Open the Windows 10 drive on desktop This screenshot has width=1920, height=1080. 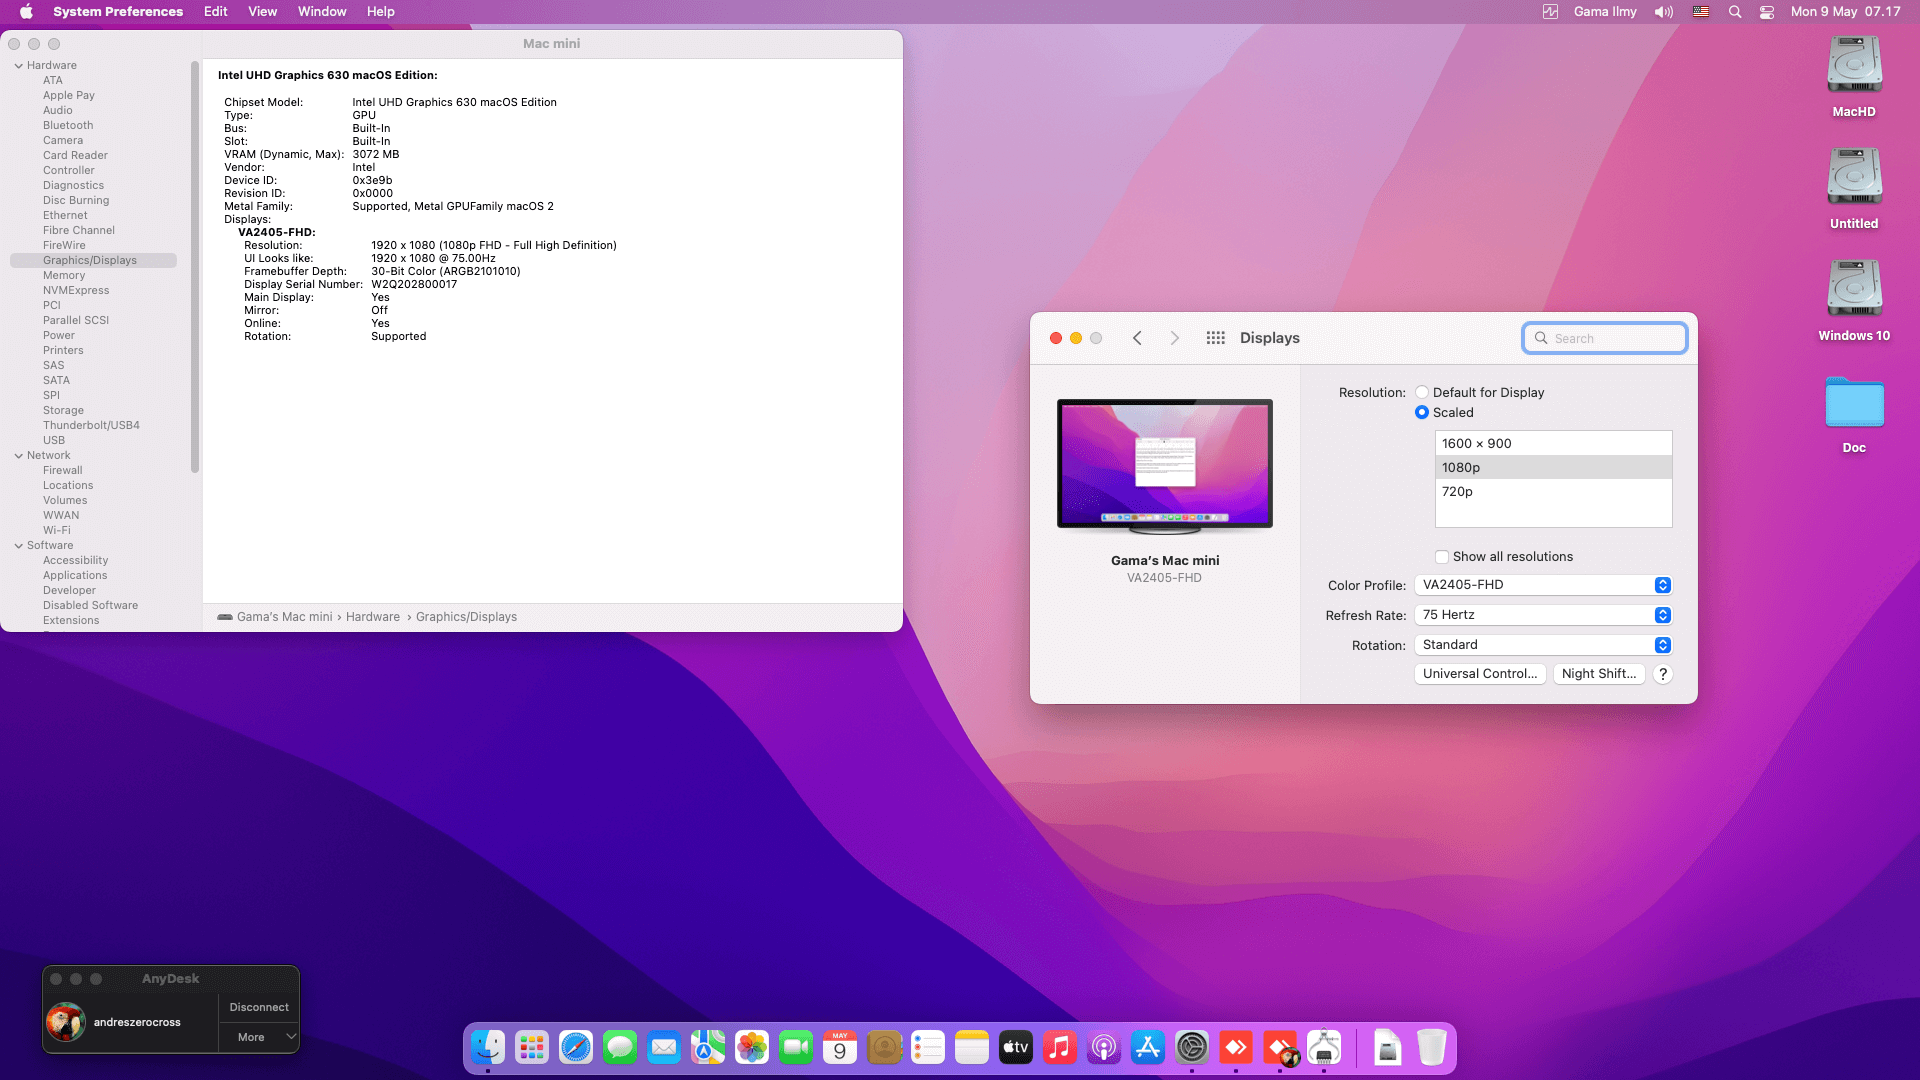1854,301
